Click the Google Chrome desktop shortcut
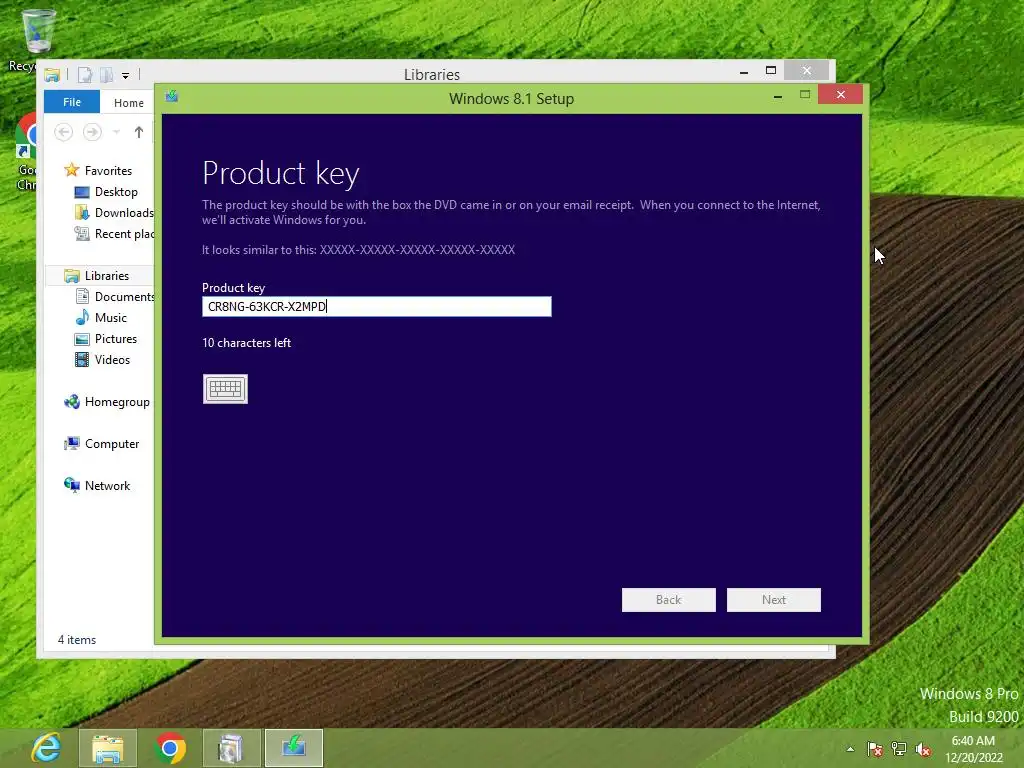The width and height of the screenshot is (1024, 768). point(26,152)
